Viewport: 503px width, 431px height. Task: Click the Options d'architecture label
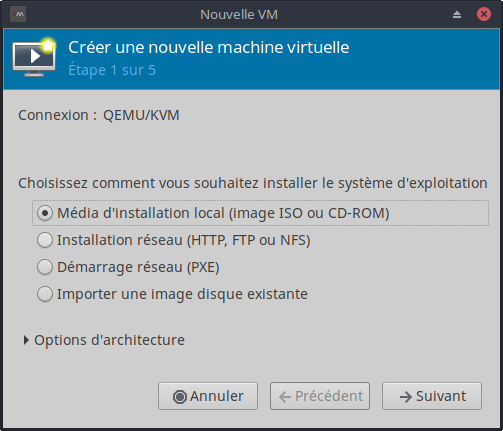tap(109, 340)
